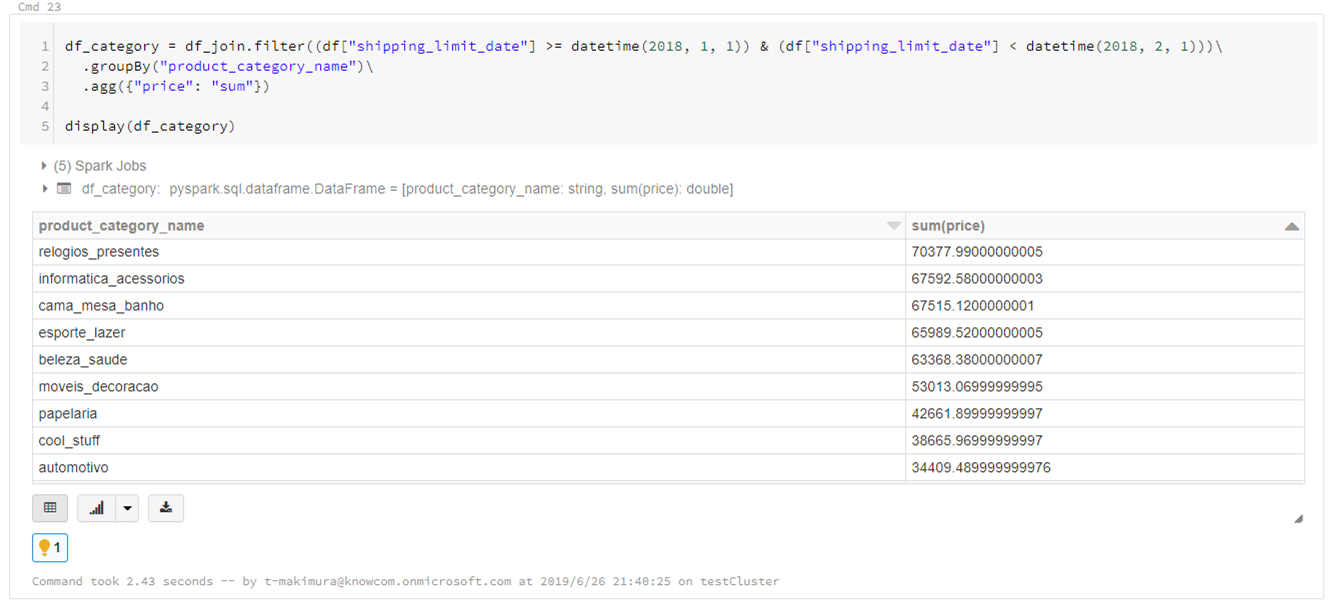Switch results to table view

(x=50, y=508)
